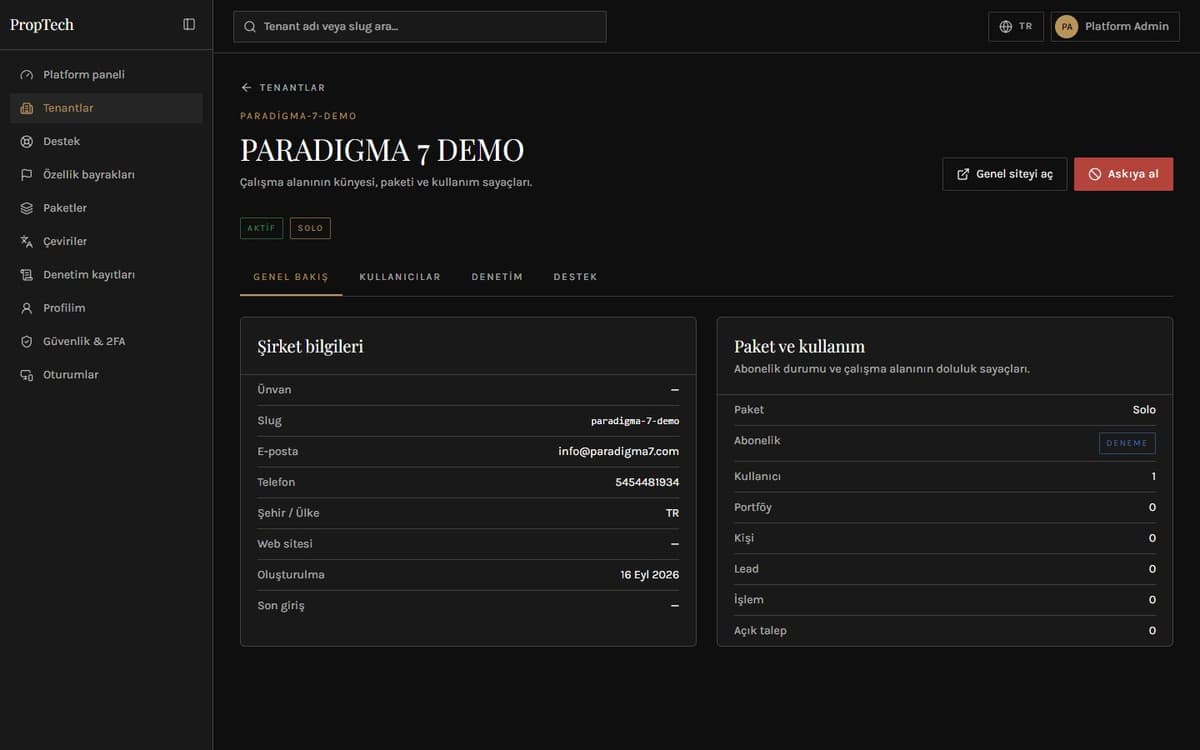Click the Paketler layers icon
Screen dimensions: 1200x750
(x=27, y=208)
